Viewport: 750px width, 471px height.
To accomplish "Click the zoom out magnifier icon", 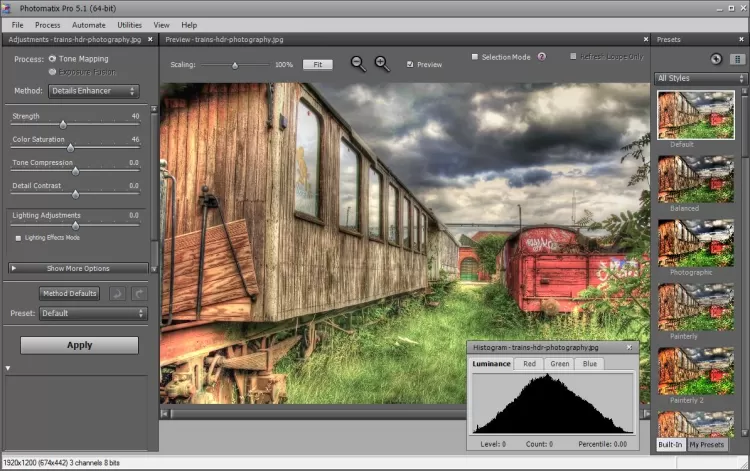I will point(358,64).
